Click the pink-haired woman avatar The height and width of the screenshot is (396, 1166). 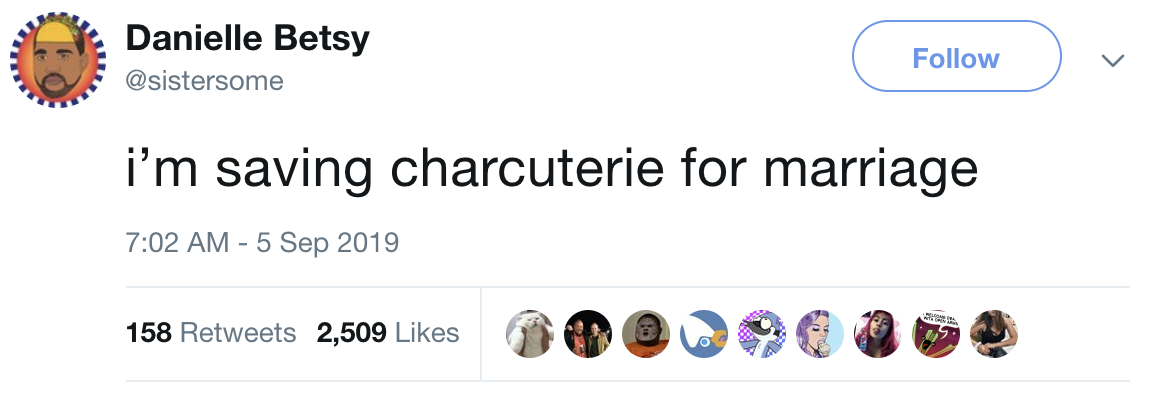coord(877,334)
